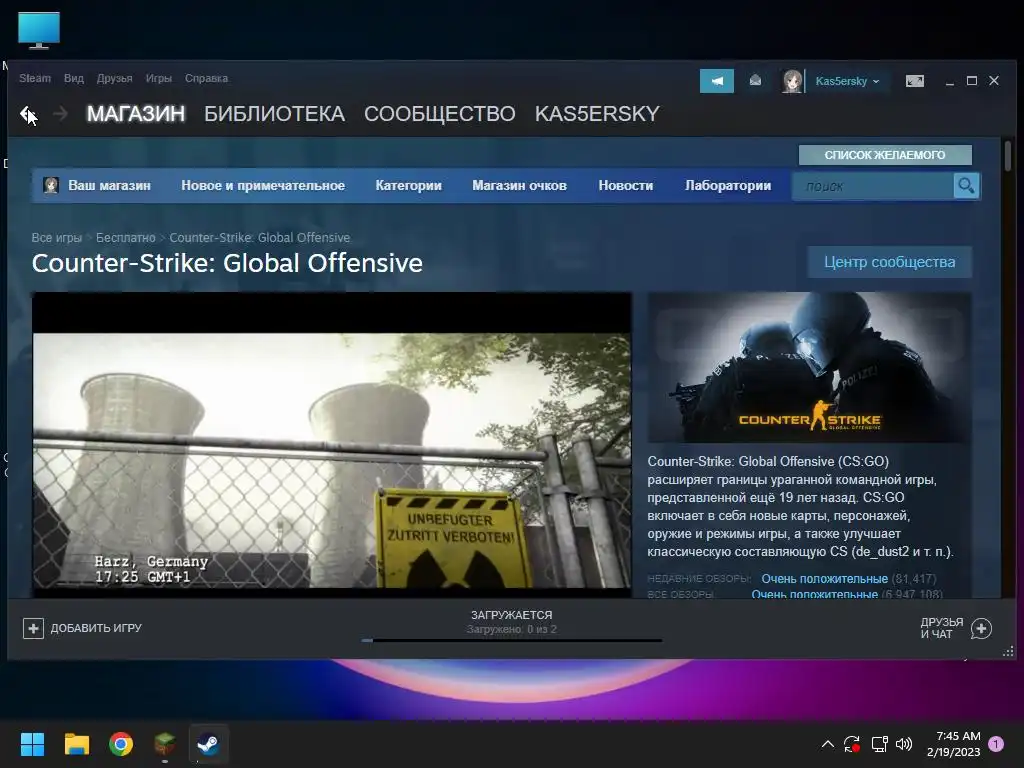Screen dimensions: 1024x768
Task: Open the Игры menu
Action: click(x=158, y=78)
